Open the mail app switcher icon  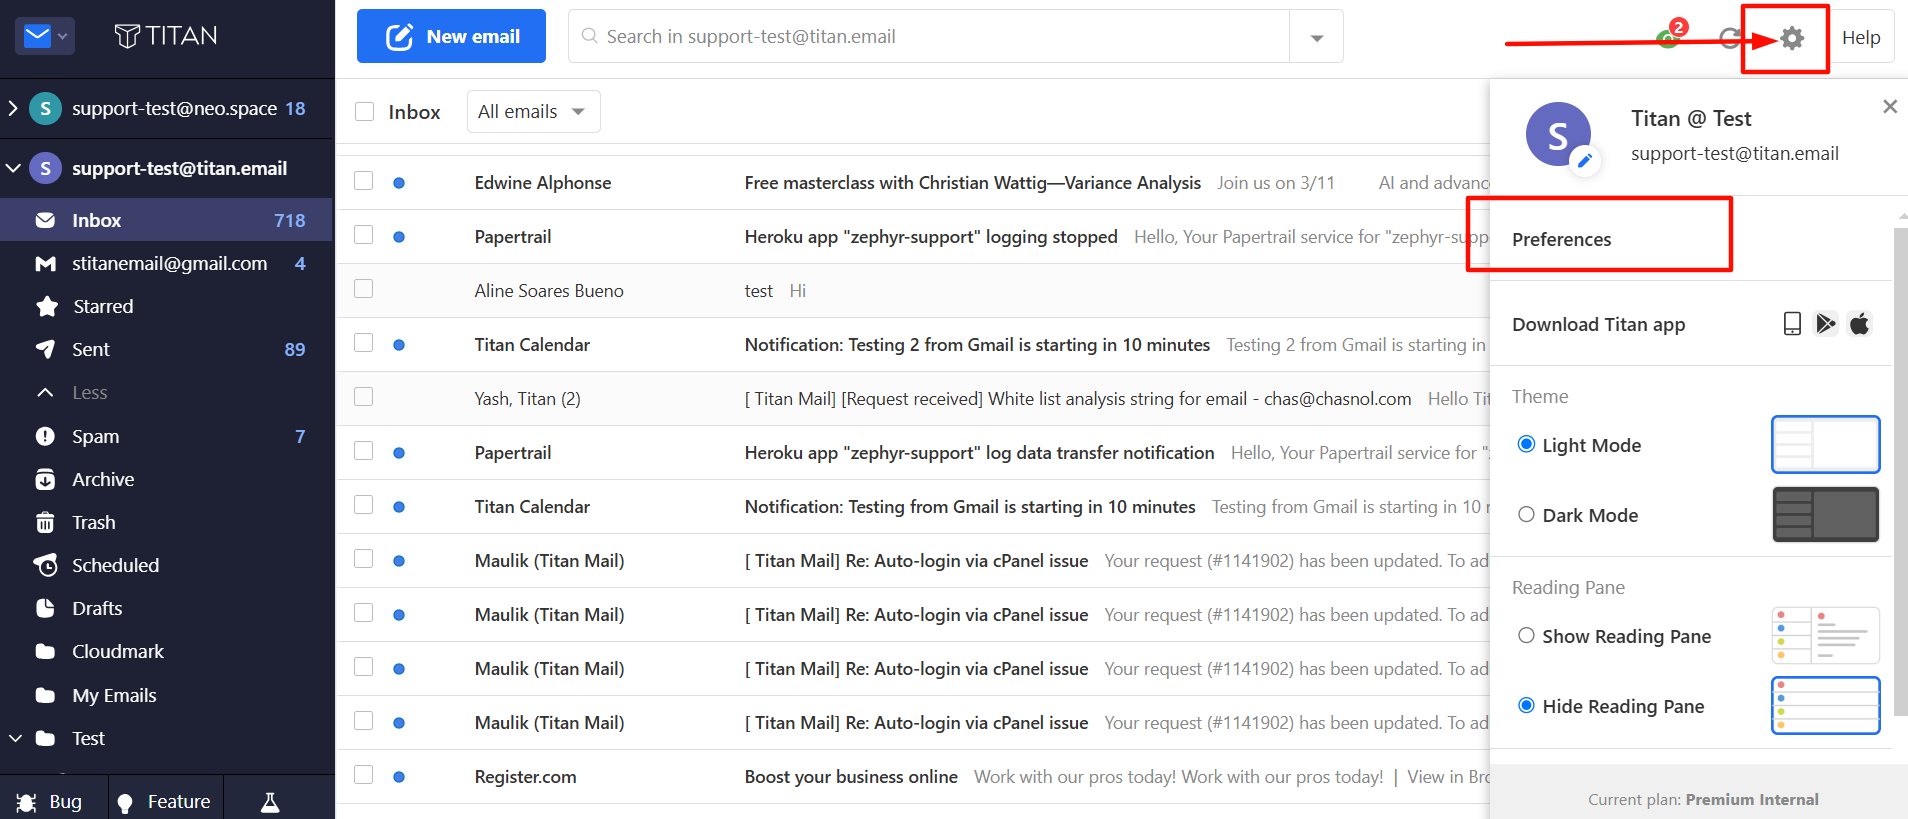(x=37, y=37)
